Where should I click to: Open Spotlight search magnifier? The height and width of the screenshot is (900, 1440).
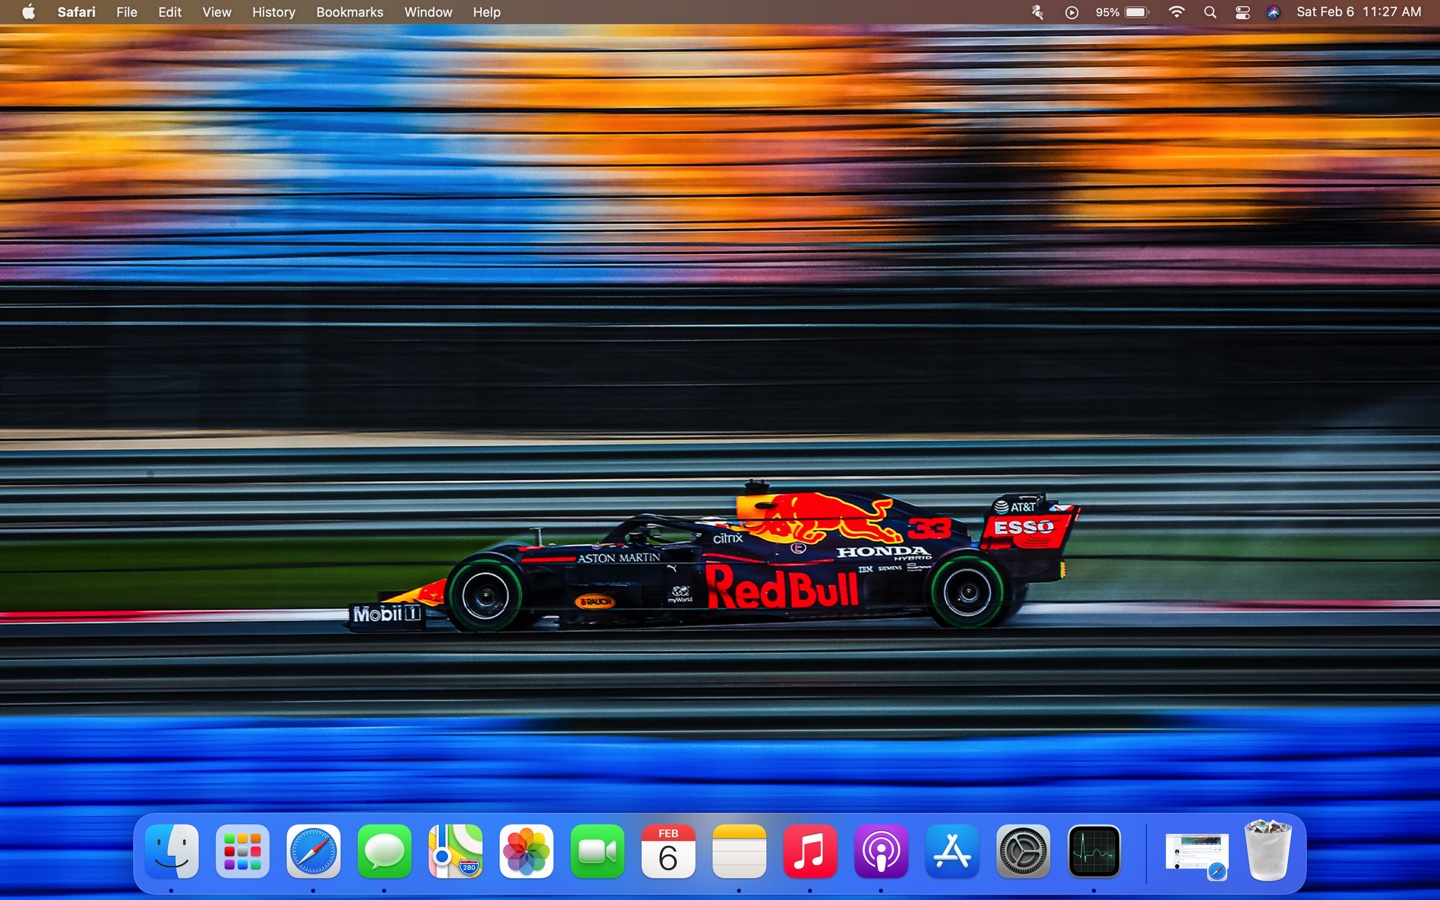(x=1210, y=12)
